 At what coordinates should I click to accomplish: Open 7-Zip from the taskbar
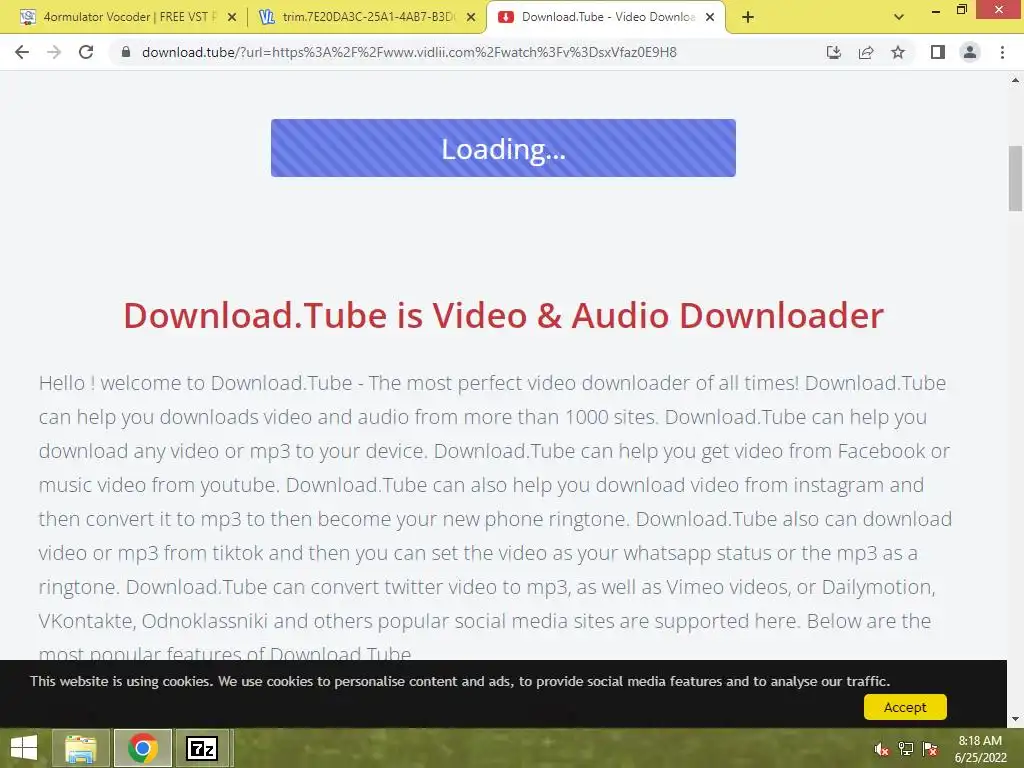click(x=202, y=748)
